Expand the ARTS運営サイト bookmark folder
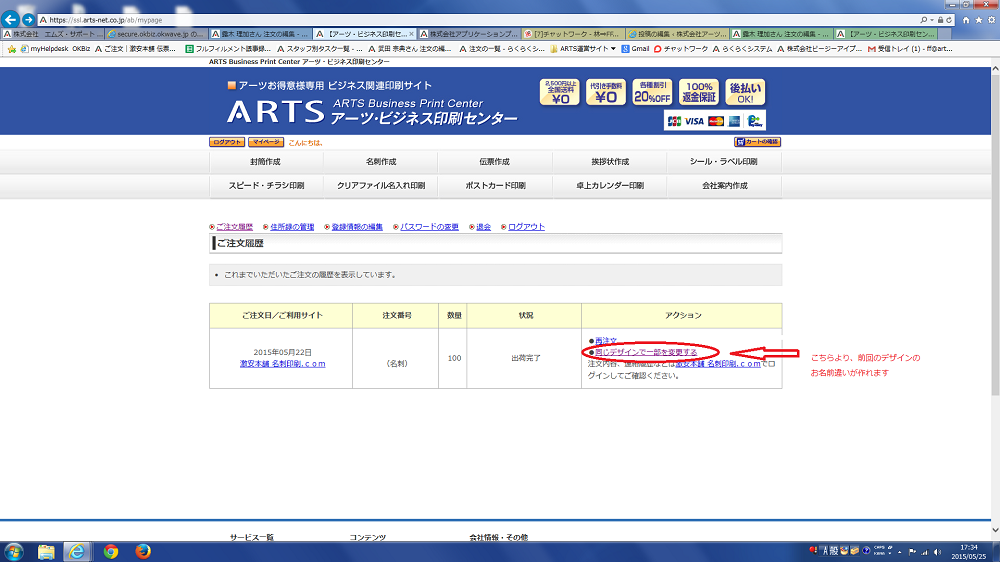Screen dimensions: 1000x562 (583, 48)
